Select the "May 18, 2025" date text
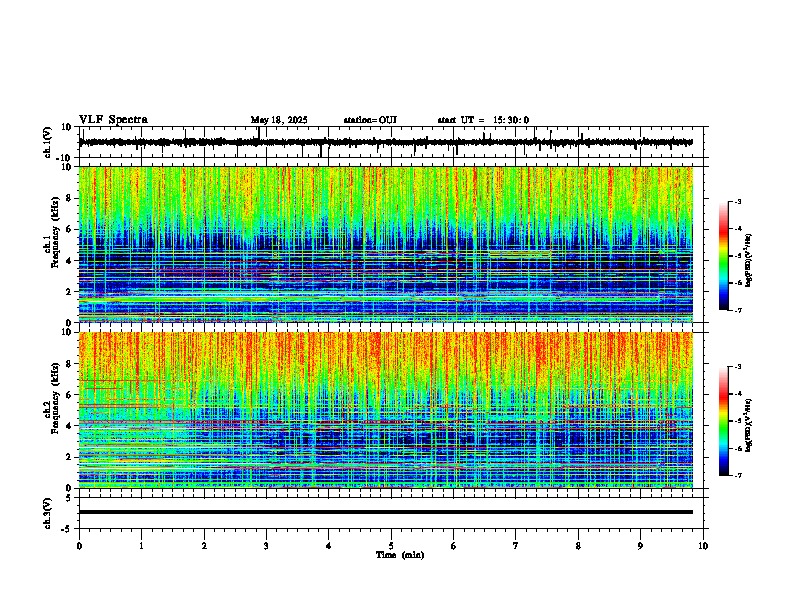 pos(279,120)
